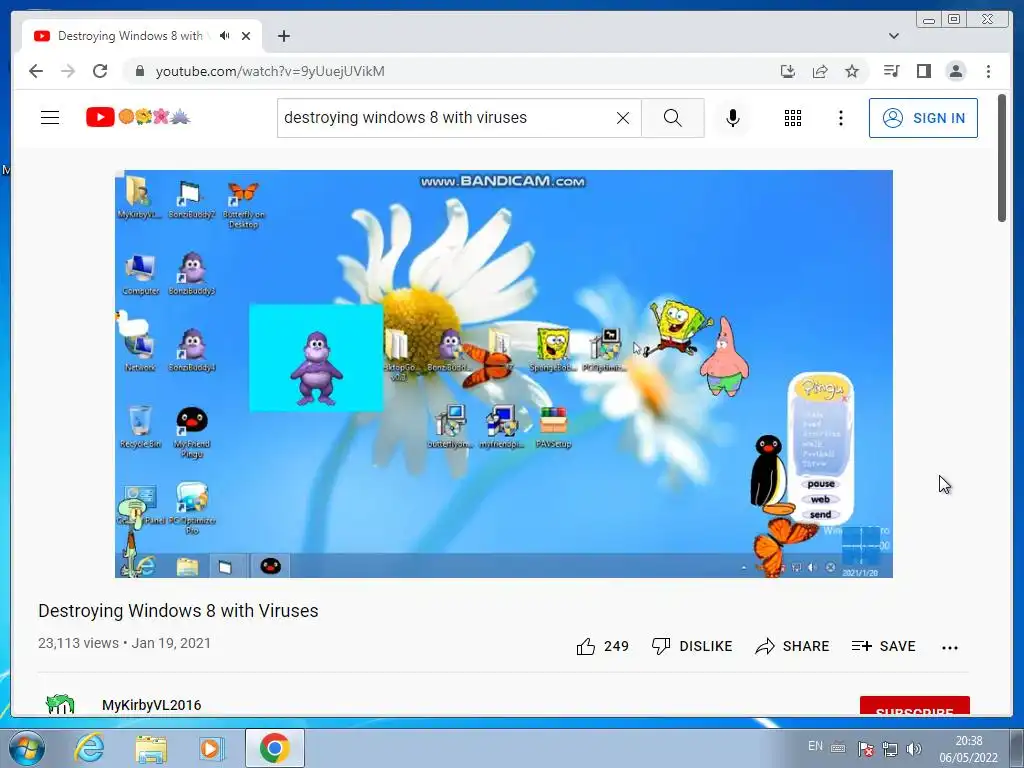1024x768 pixels.
Task: Click the SIGN IN button
Action: point(923,118)
